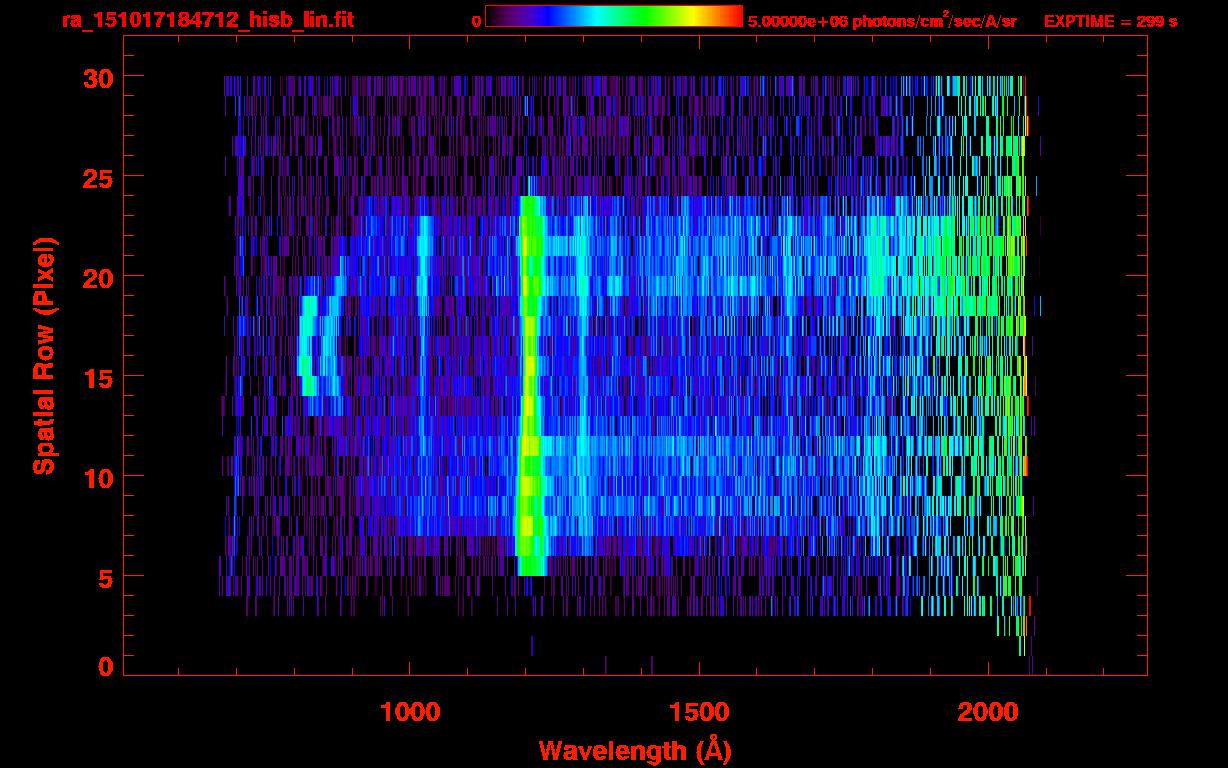
Task: Click the colorbar minimum value 0
Action: point(476,21)
